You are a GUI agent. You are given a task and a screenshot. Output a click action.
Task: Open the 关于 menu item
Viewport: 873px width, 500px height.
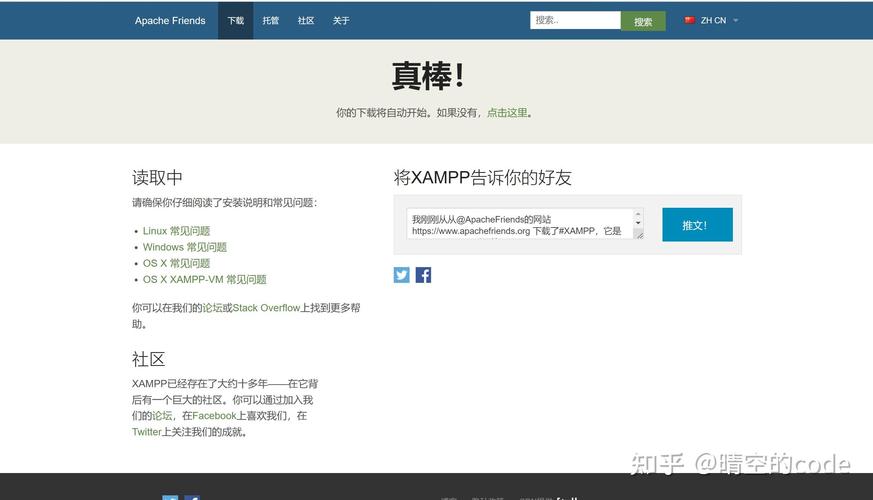click(341, 21)
